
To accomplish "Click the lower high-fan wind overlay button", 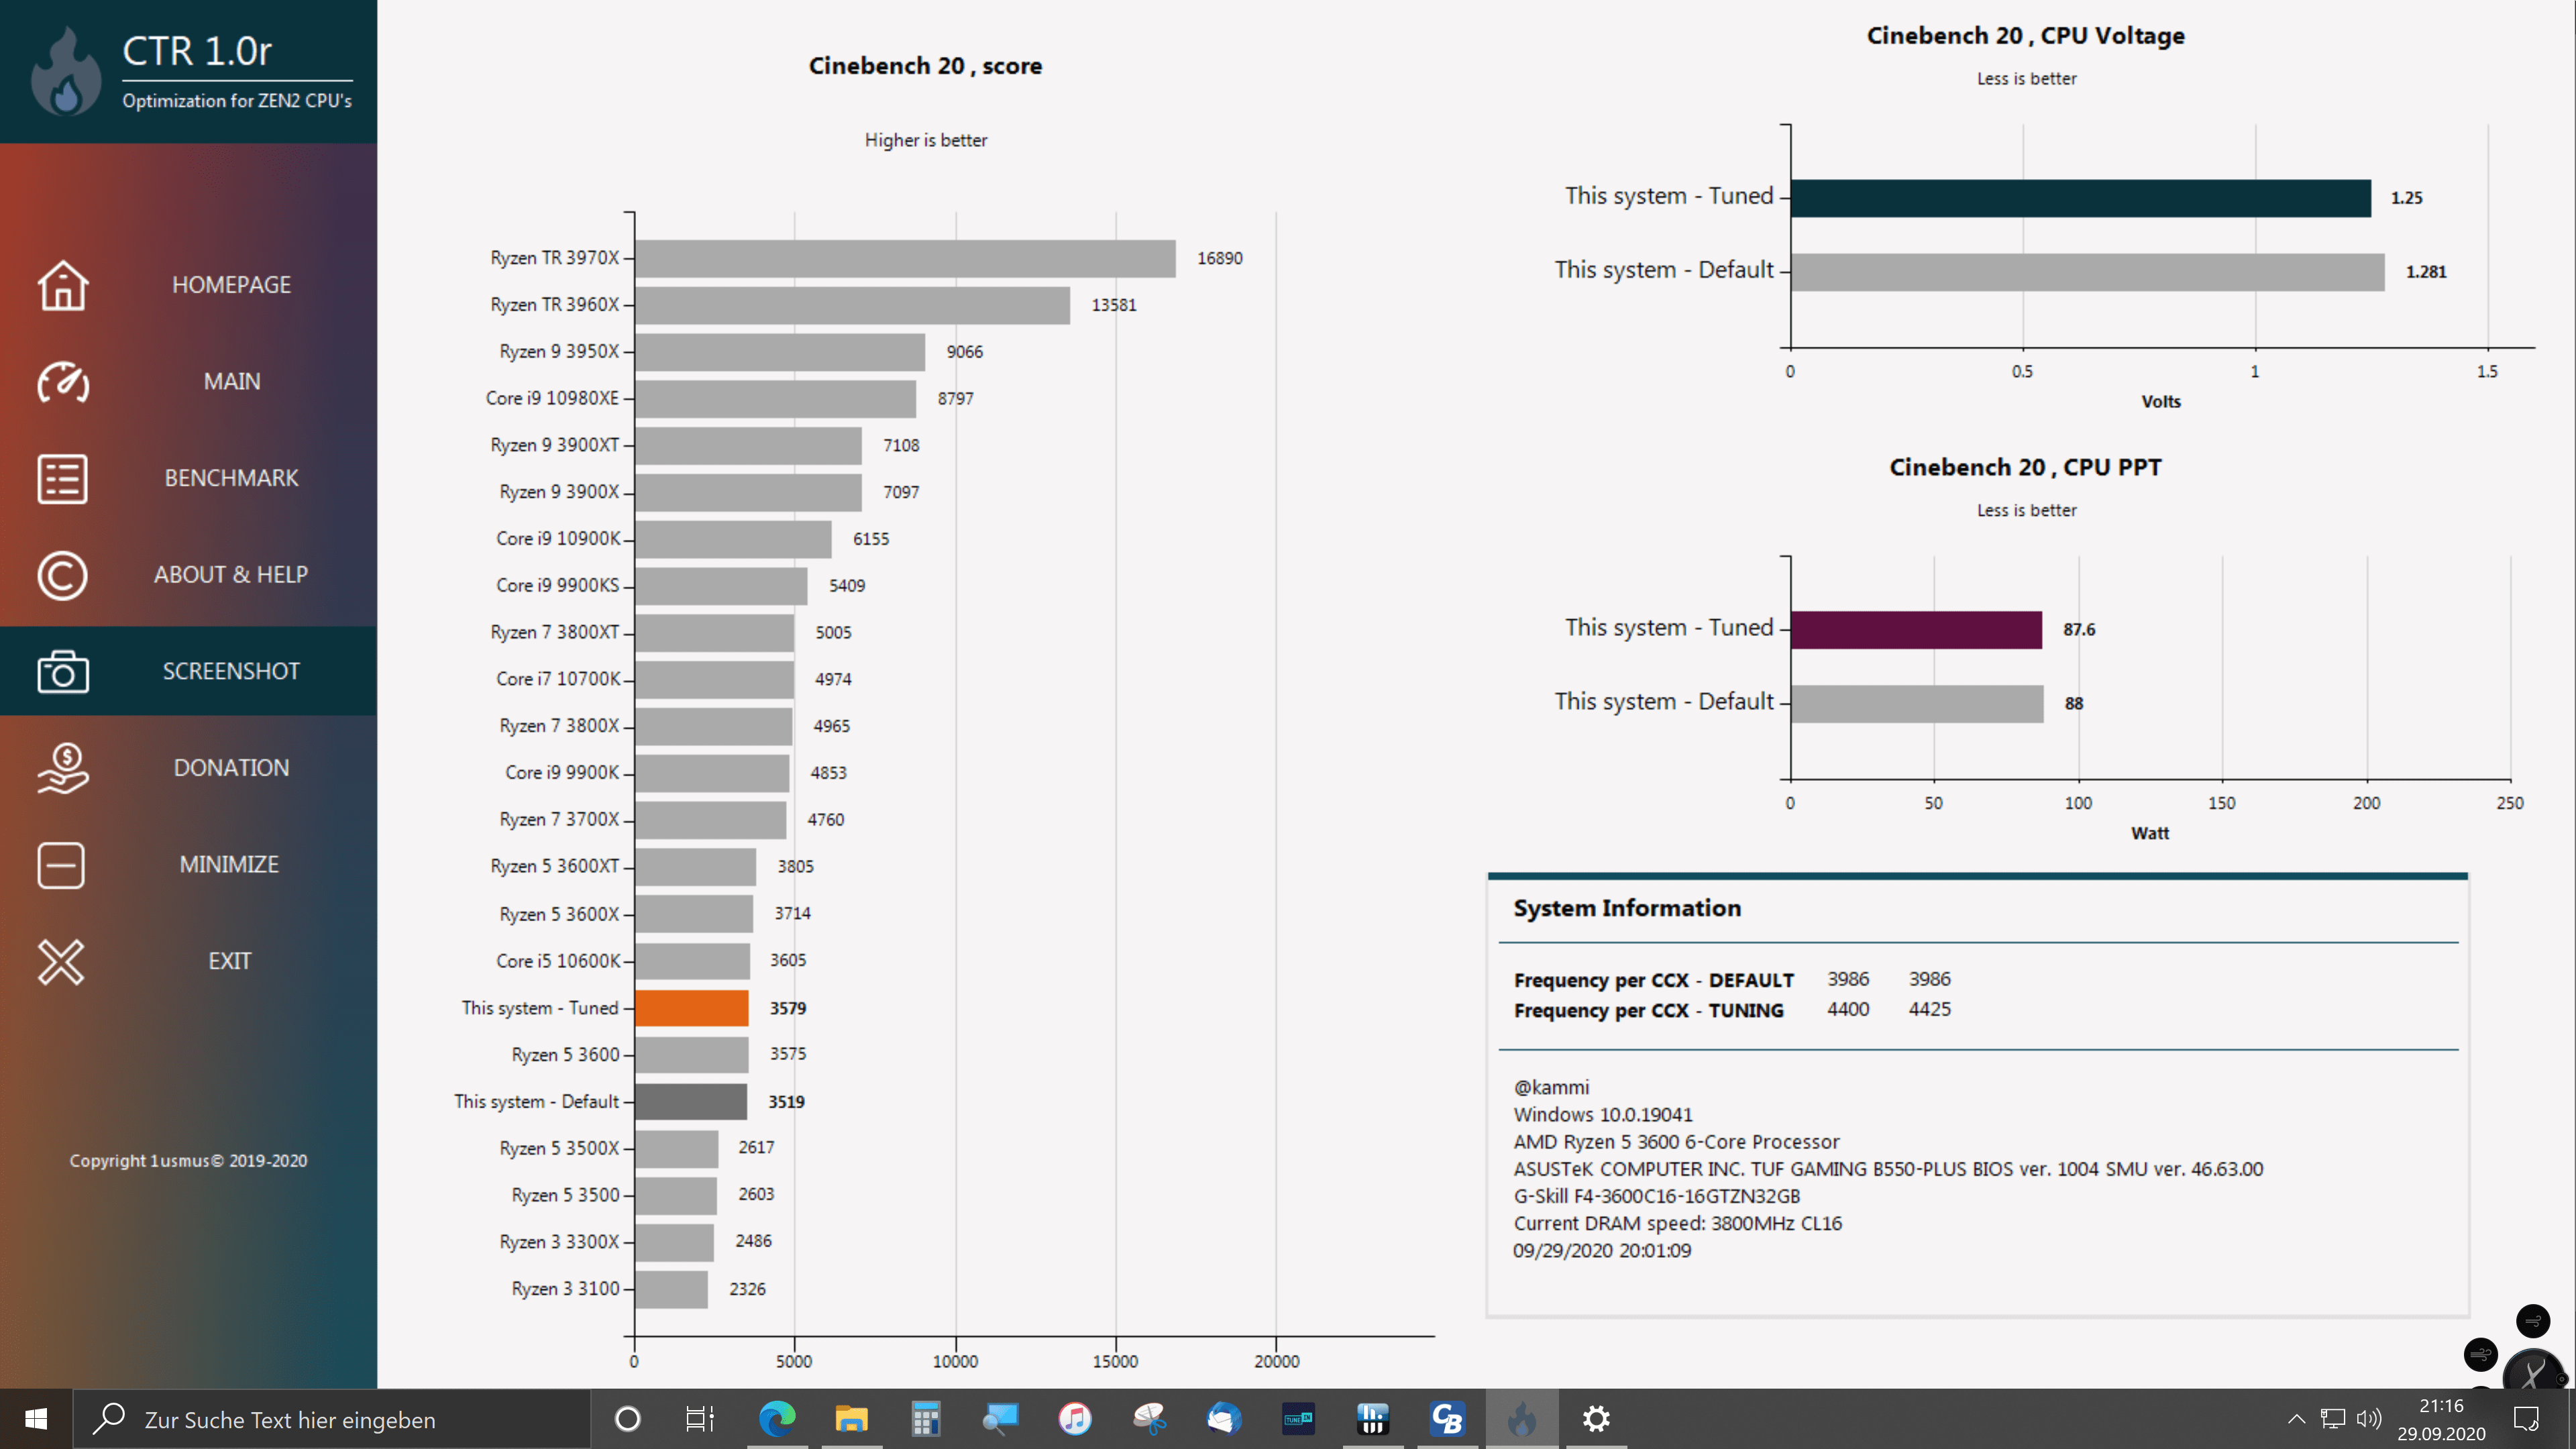I will point(2481,1355).
